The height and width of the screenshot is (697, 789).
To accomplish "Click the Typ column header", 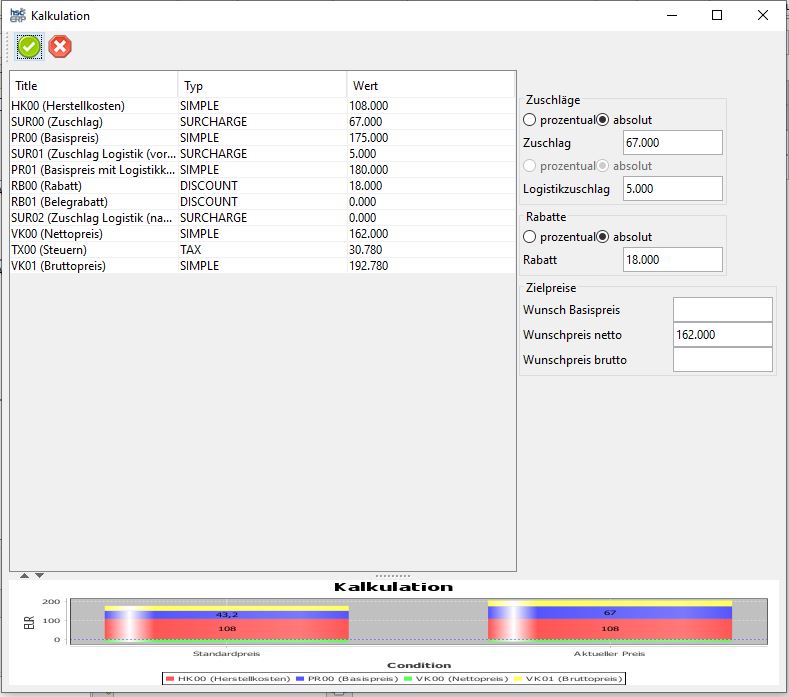I will coord(262,86).
